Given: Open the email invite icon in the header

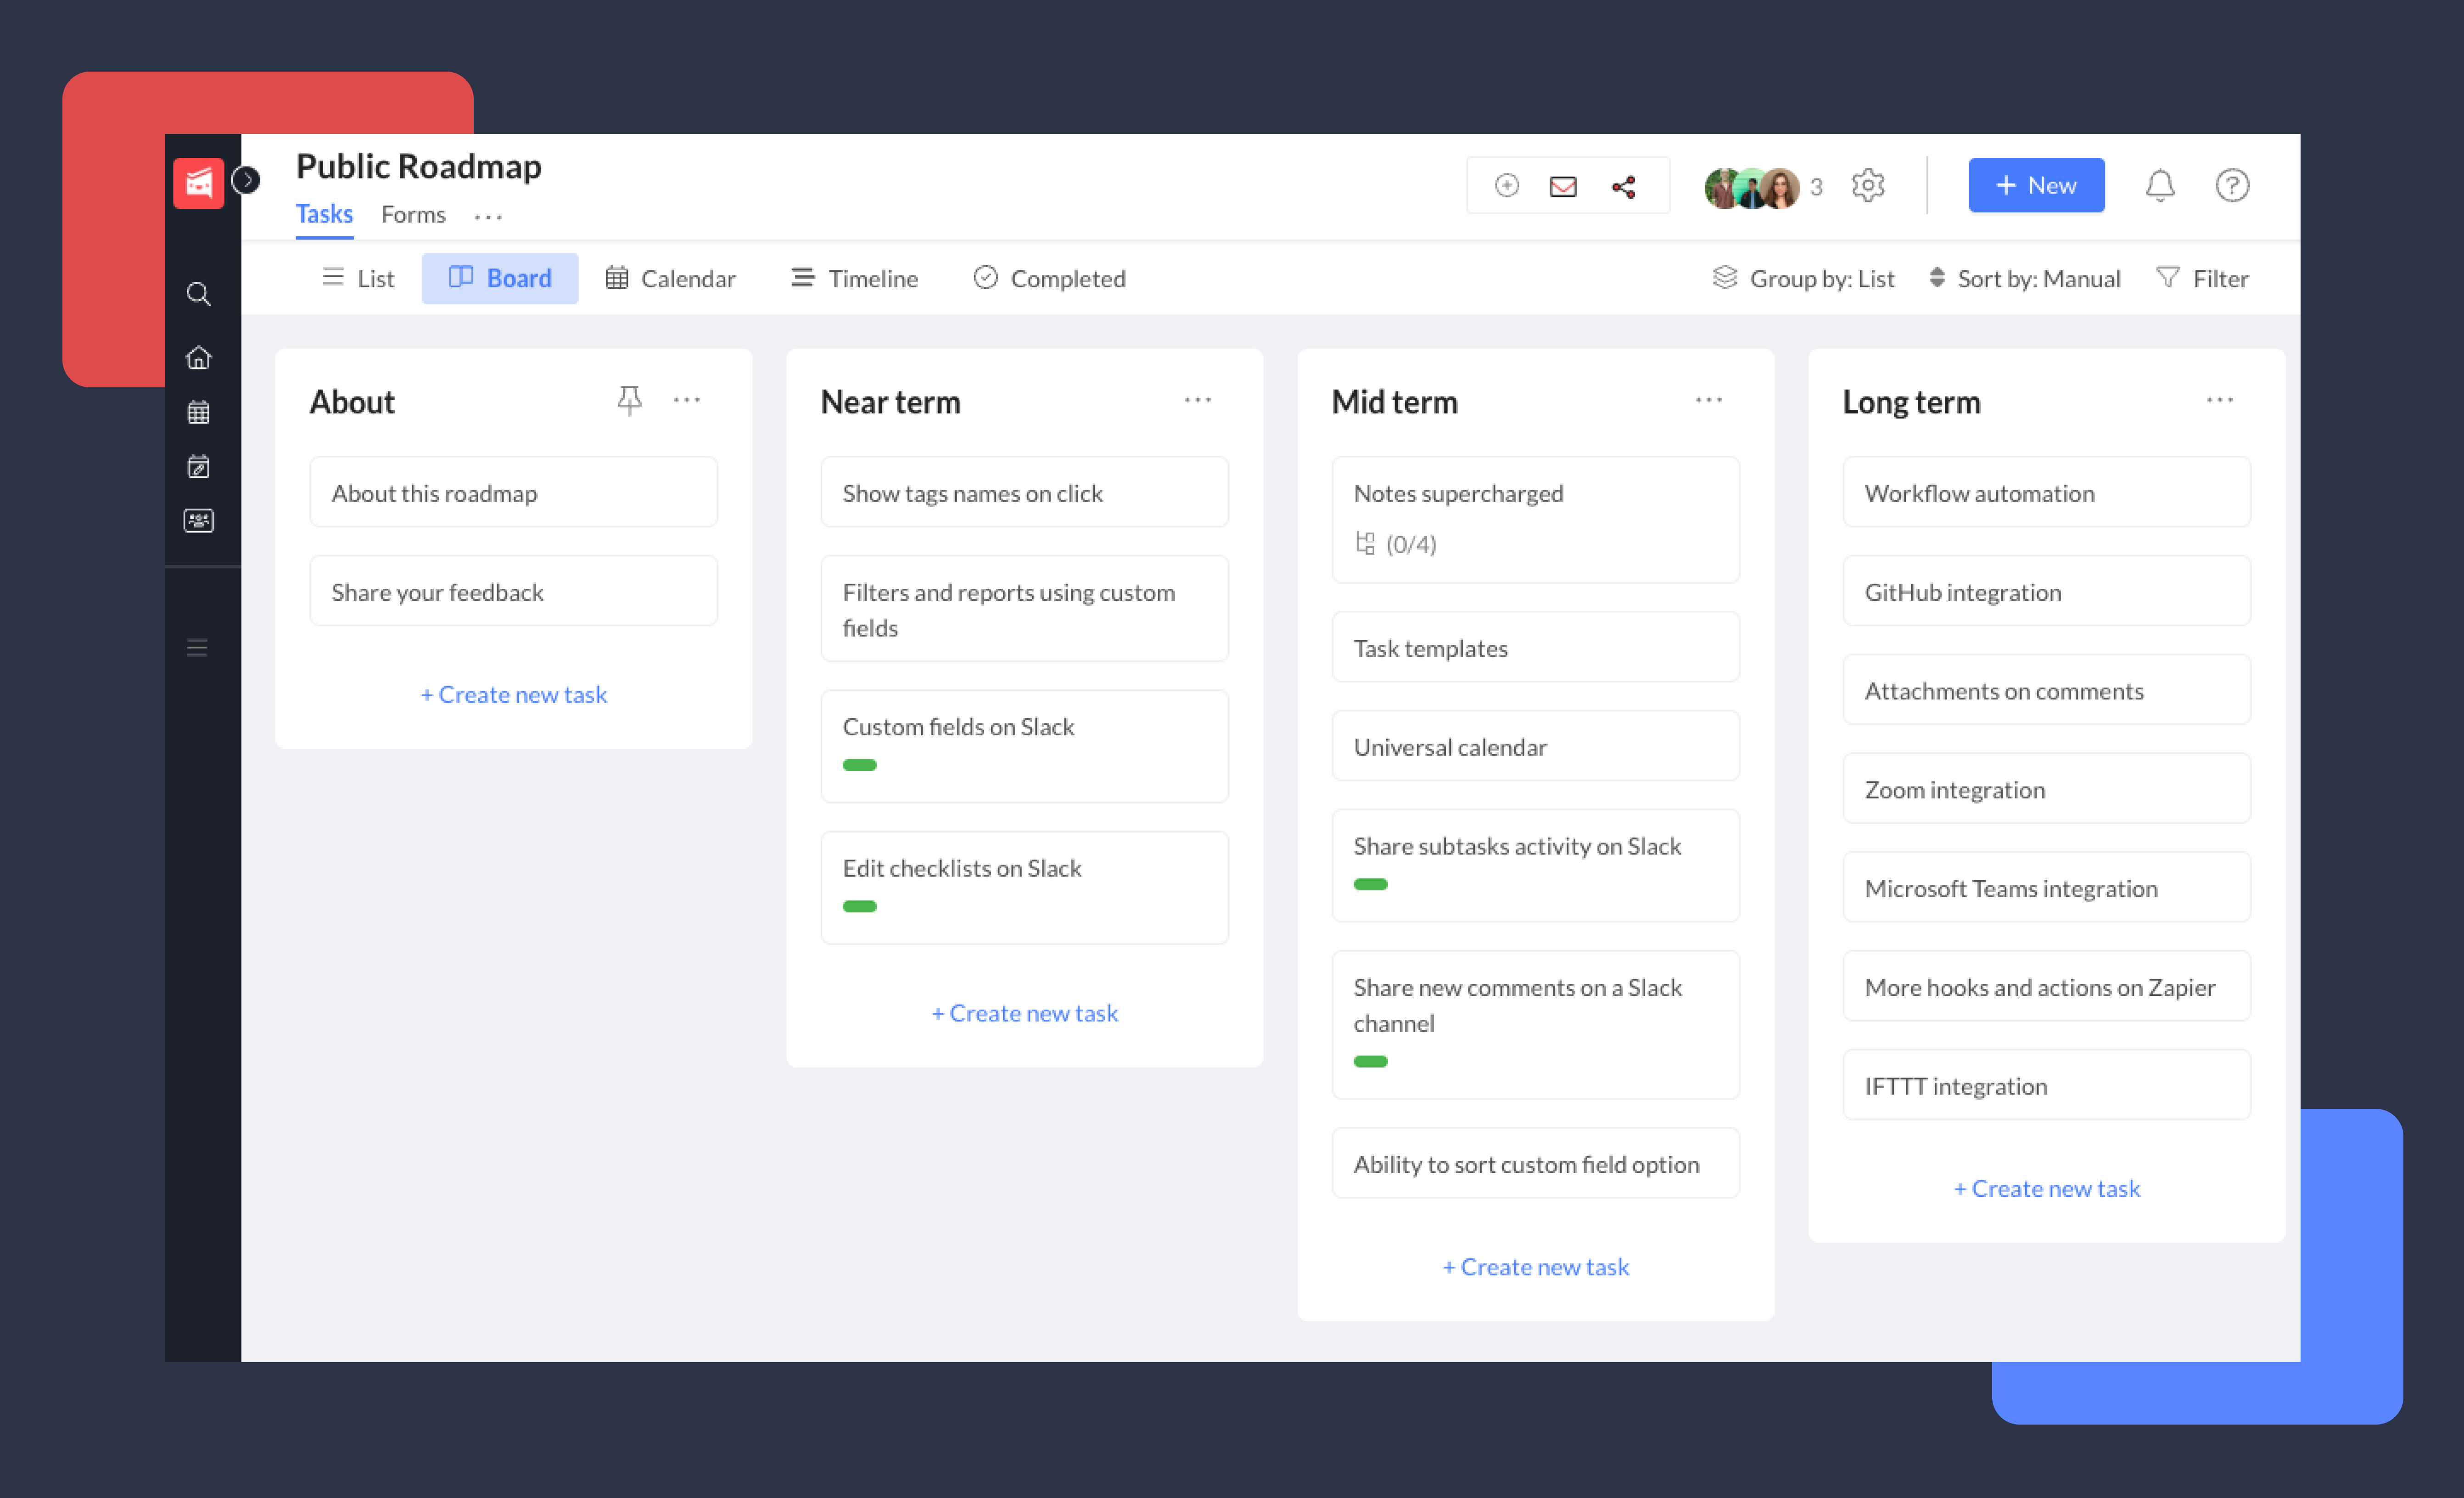Looking at the screenshot, I should point(1562,185).
